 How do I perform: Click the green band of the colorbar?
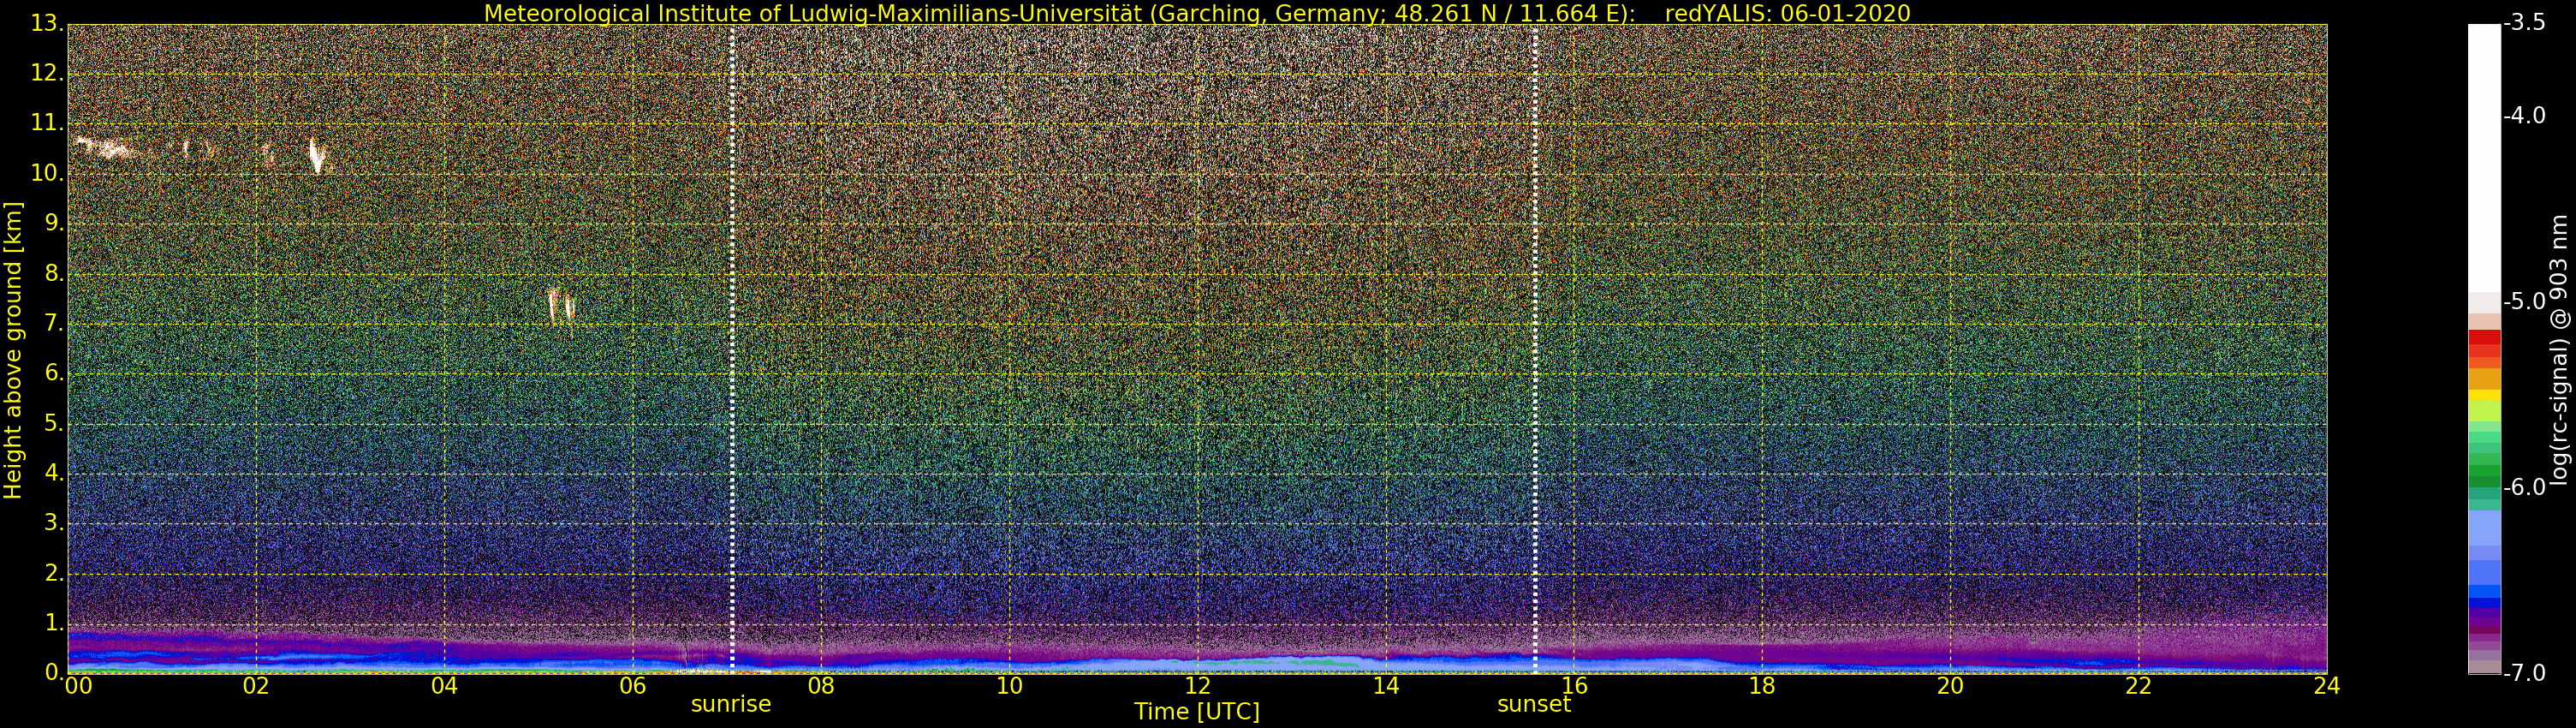(x=2484, y=470)
